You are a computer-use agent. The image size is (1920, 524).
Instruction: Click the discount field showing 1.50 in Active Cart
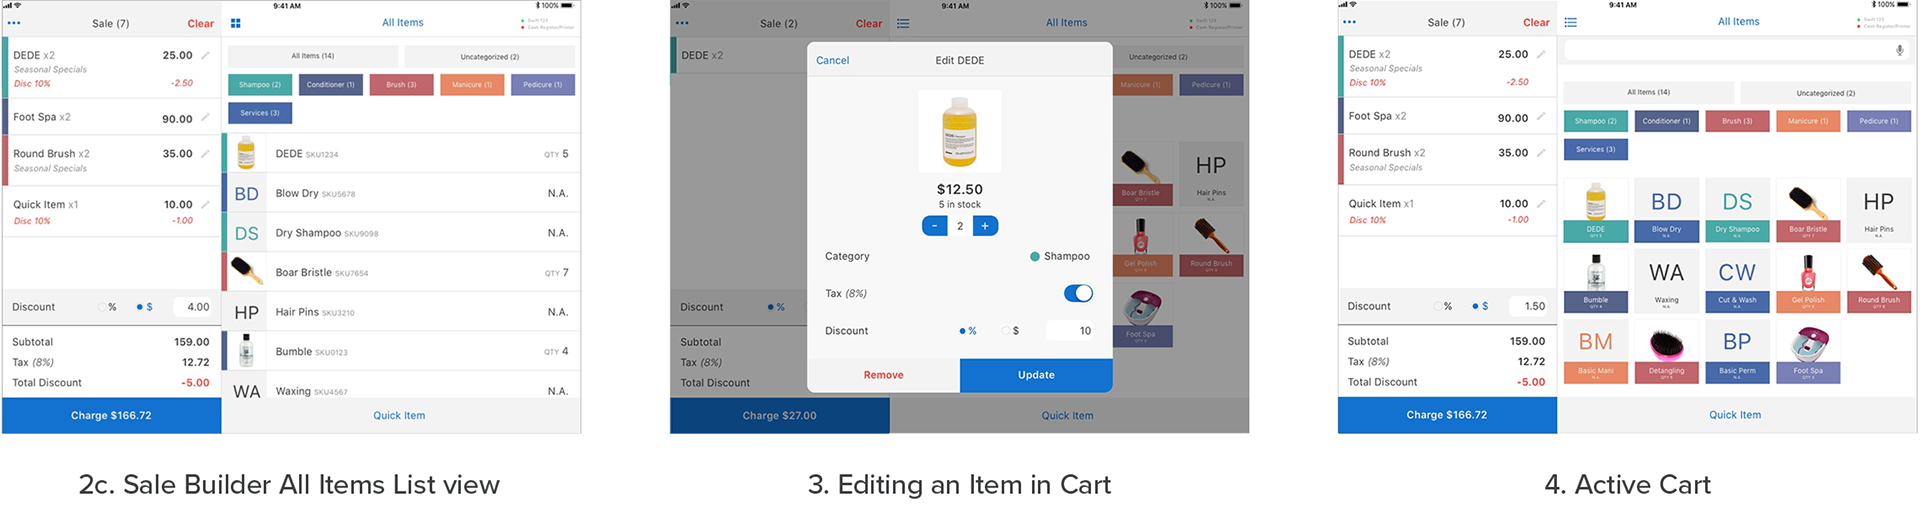1529,306
